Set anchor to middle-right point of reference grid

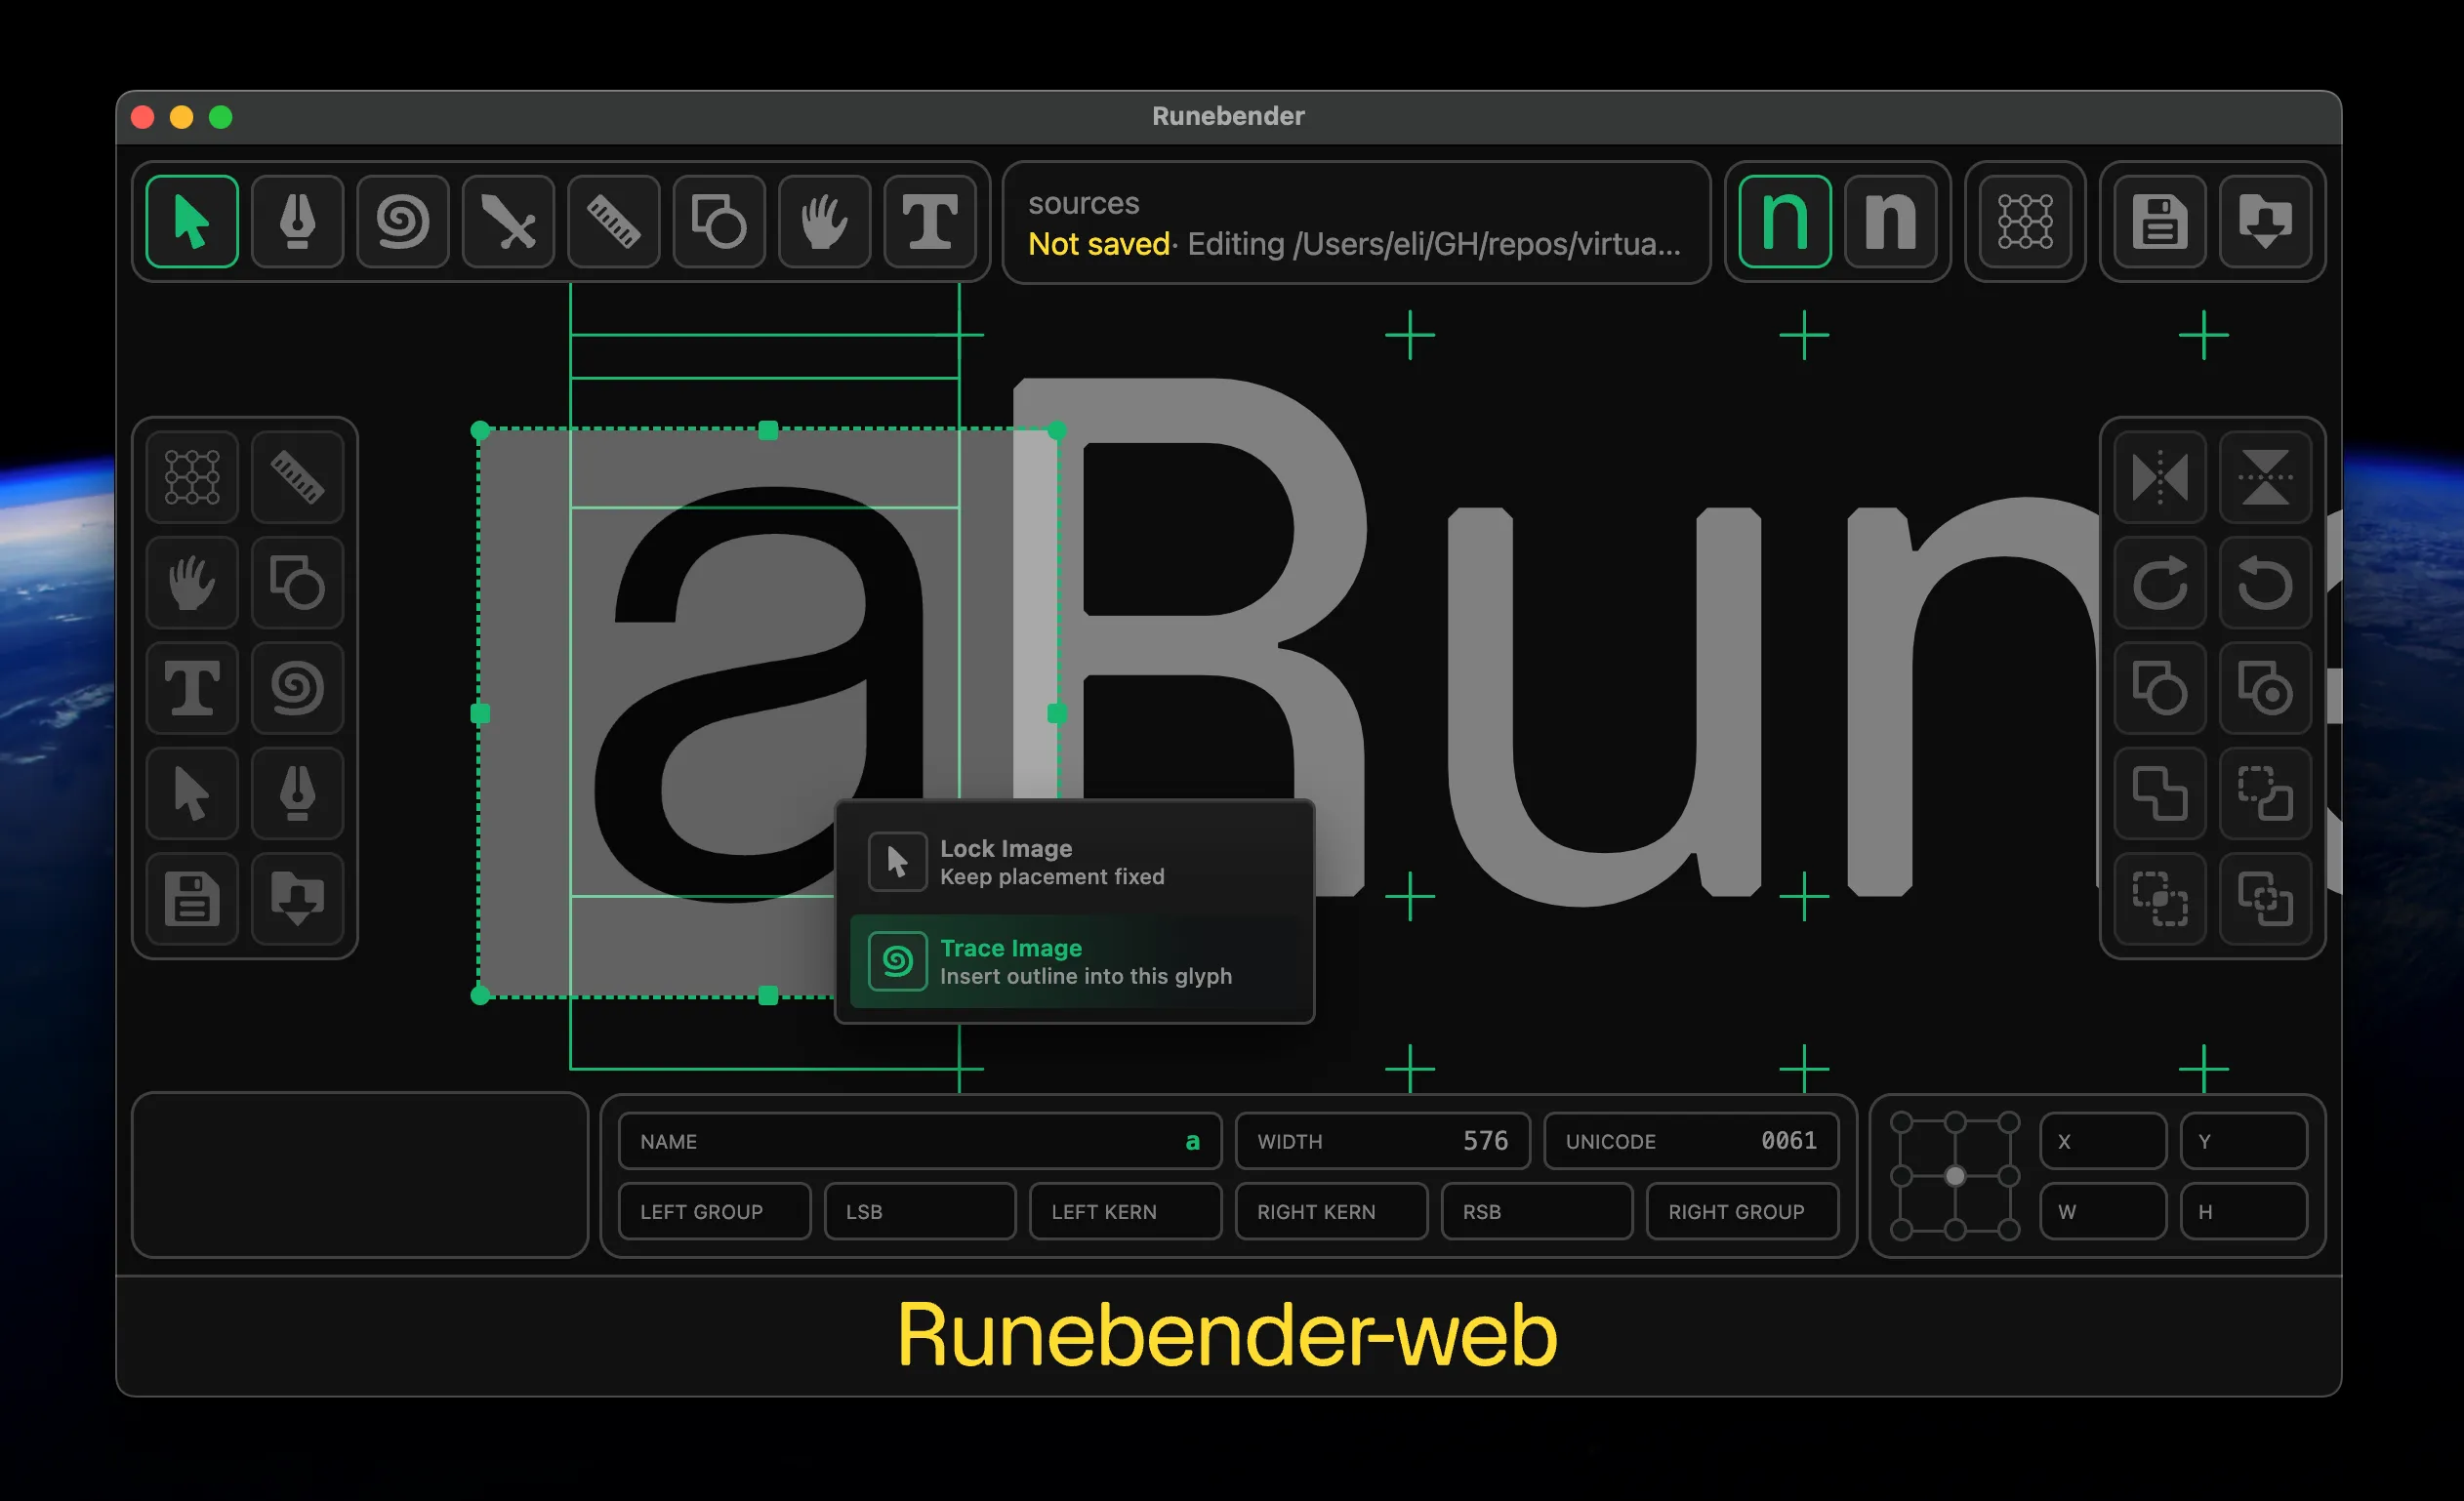pos(2008,1176)
